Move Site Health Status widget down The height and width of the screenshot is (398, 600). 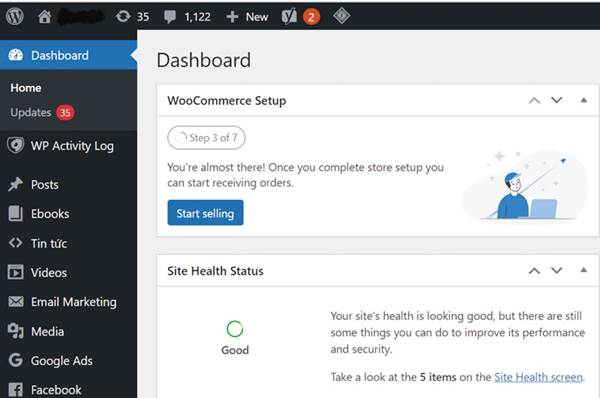click(x=556, y=271)
